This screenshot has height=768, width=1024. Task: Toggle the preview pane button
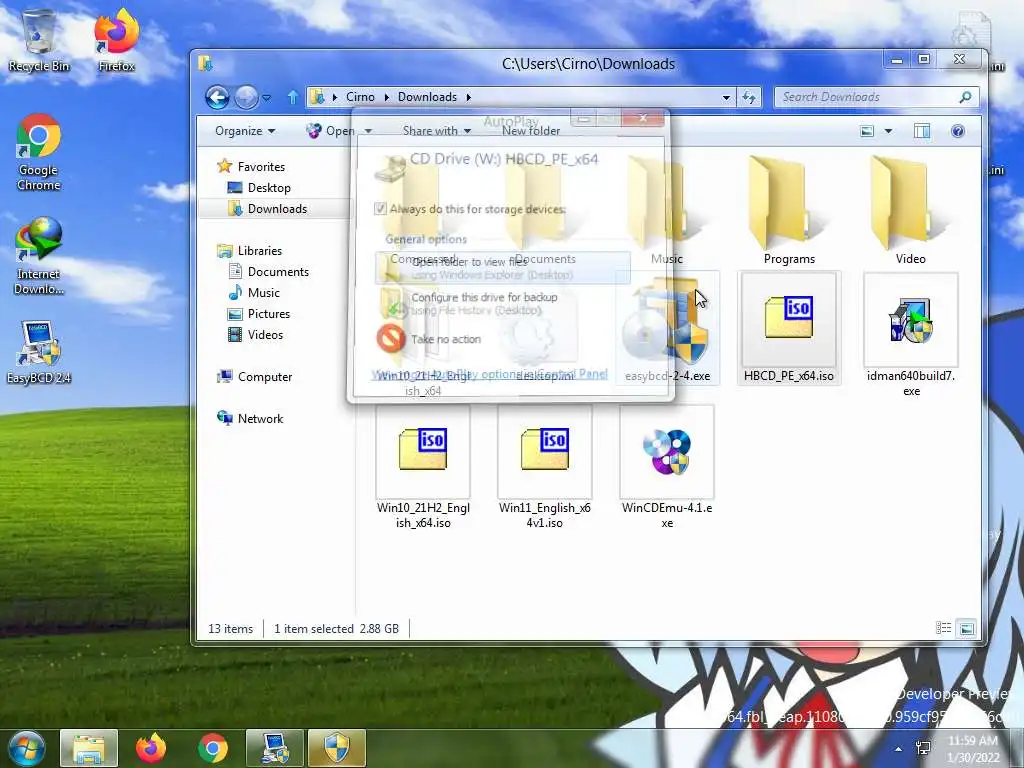point(922,131)
